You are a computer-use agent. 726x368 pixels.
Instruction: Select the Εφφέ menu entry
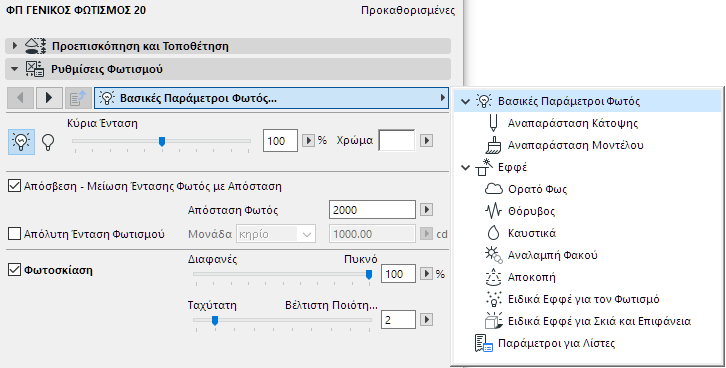coord(513,167)
